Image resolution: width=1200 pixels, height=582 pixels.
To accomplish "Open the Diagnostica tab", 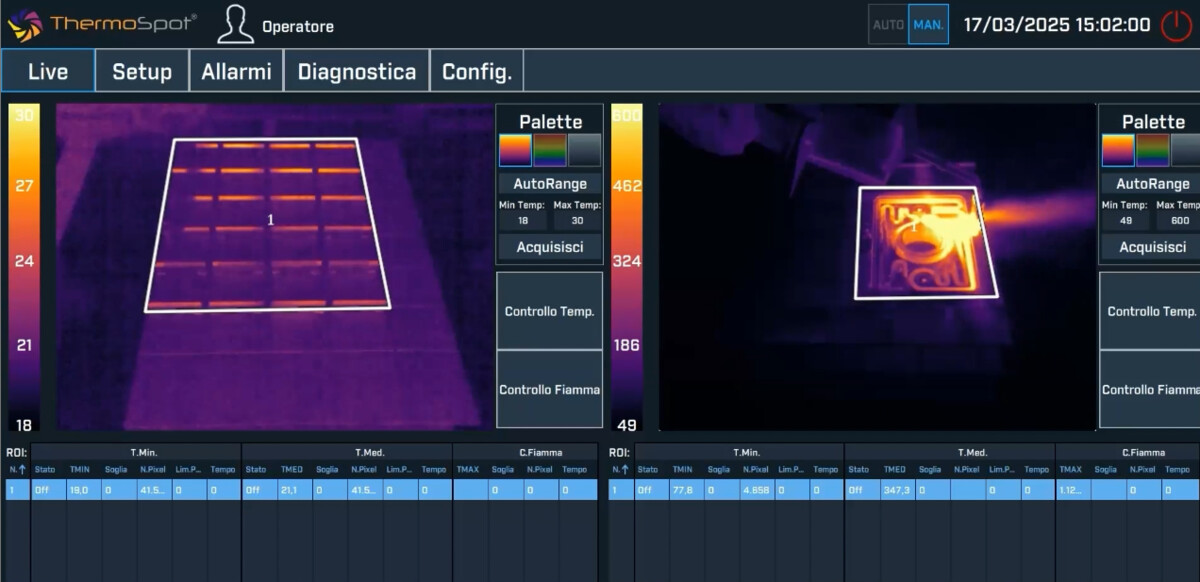I will 356,72.
